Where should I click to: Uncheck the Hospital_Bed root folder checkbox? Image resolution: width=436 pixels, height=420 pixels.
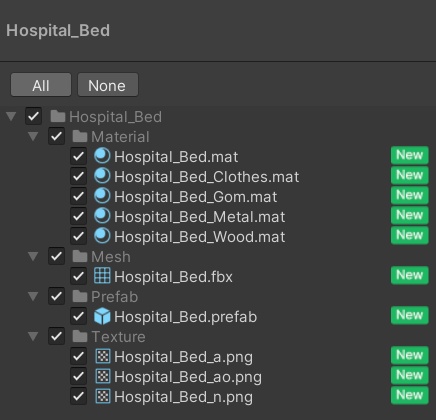coord(33,116)
